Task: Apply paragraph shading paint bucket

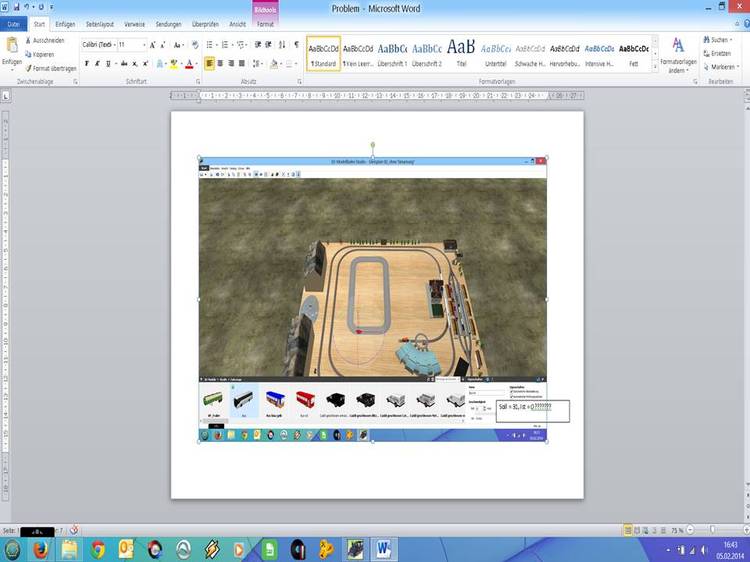Action: [274, 63]
